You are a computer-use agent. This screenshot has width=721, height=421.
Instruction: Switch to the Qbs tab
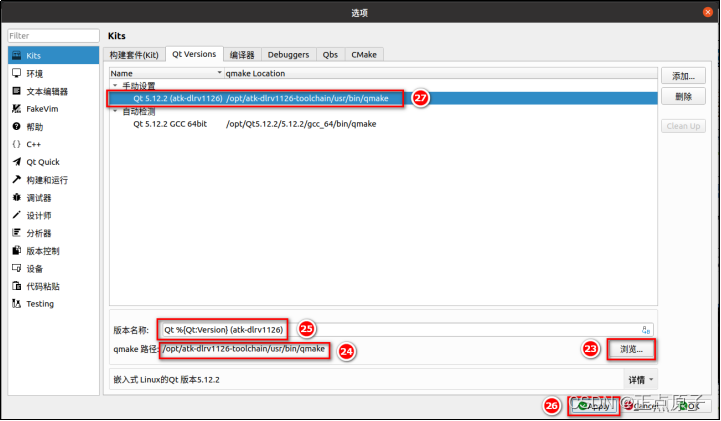tap(330, 55)
